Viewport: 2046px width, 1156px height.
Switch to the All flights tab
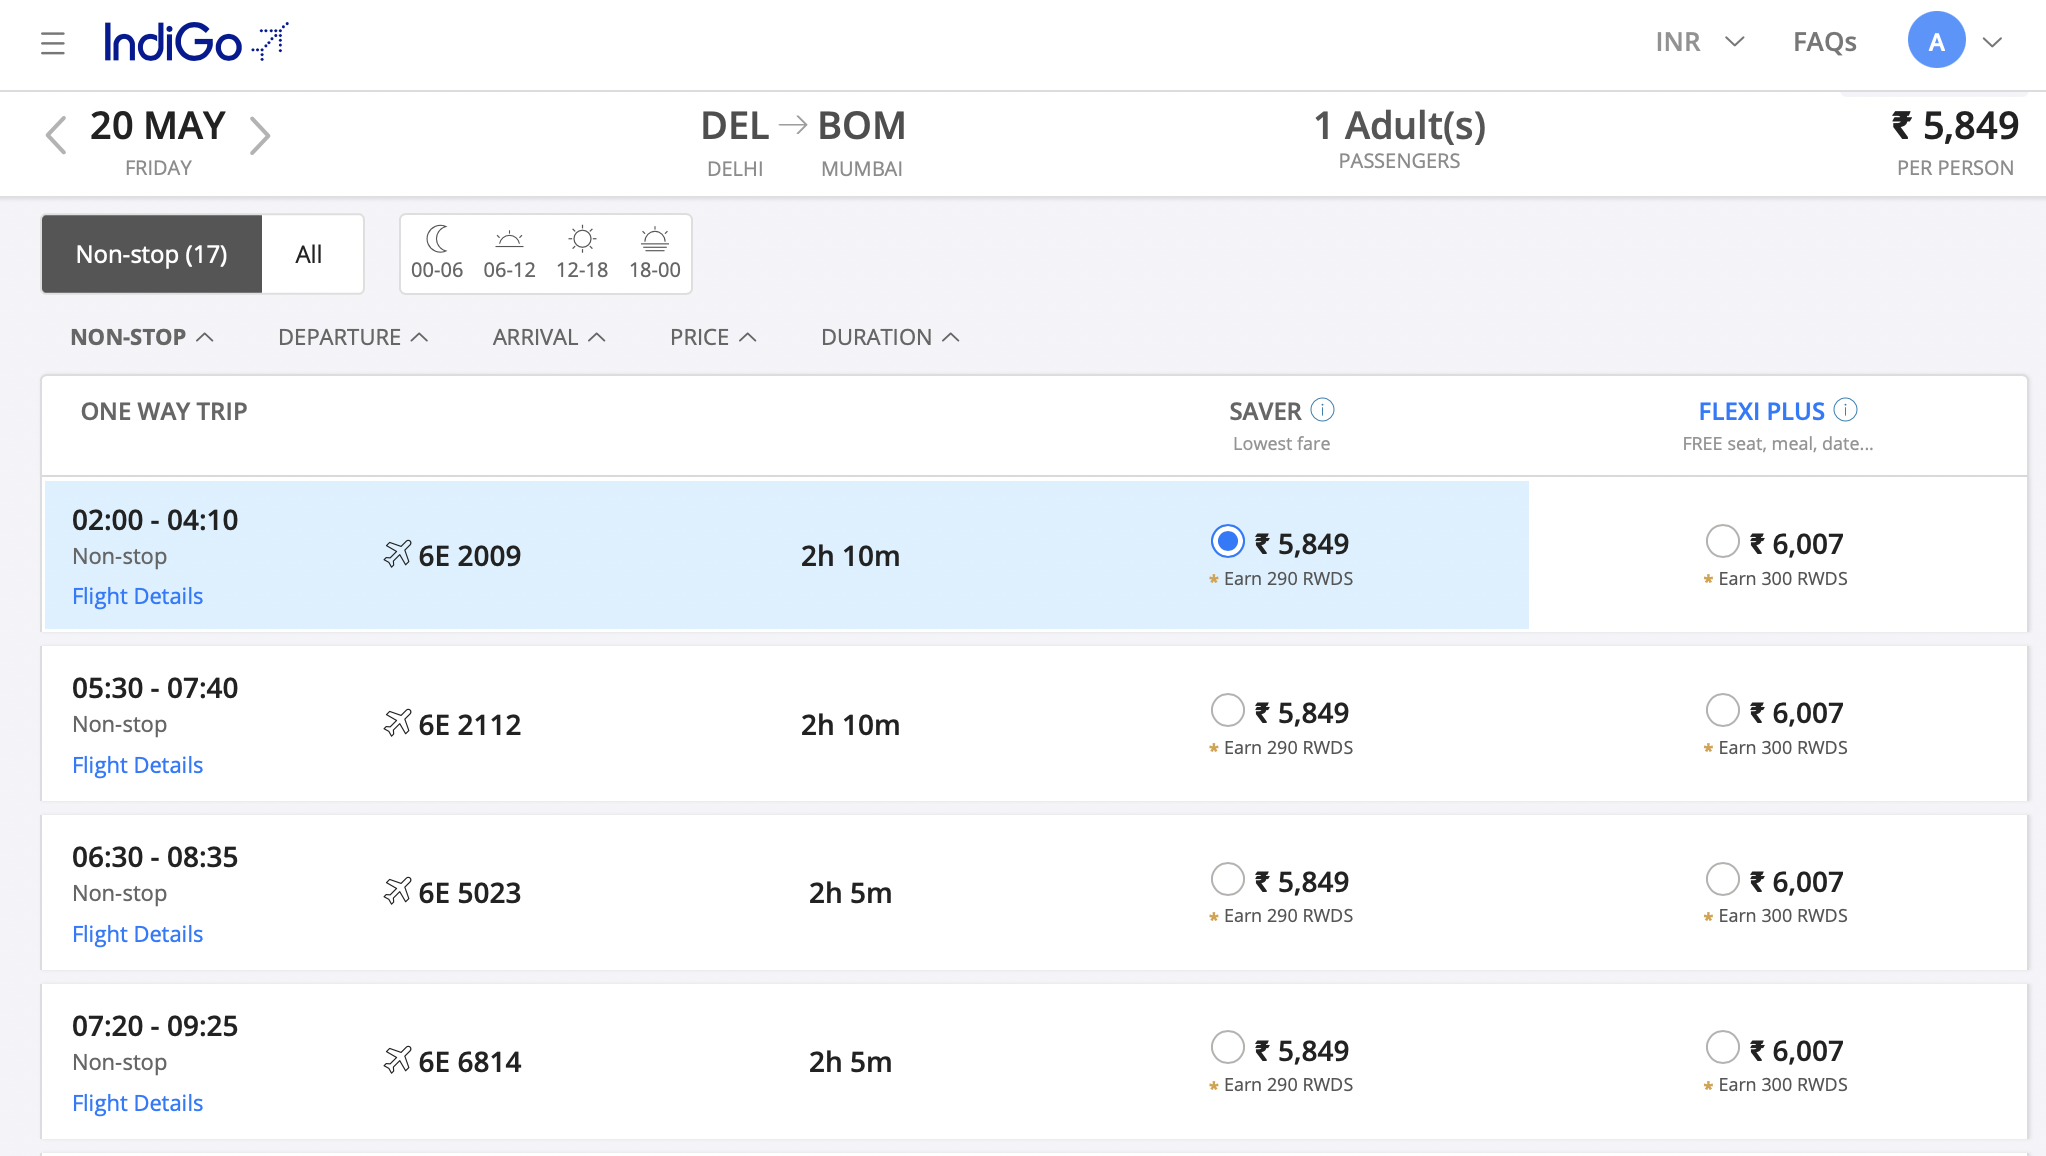click(x=310, y=254)
